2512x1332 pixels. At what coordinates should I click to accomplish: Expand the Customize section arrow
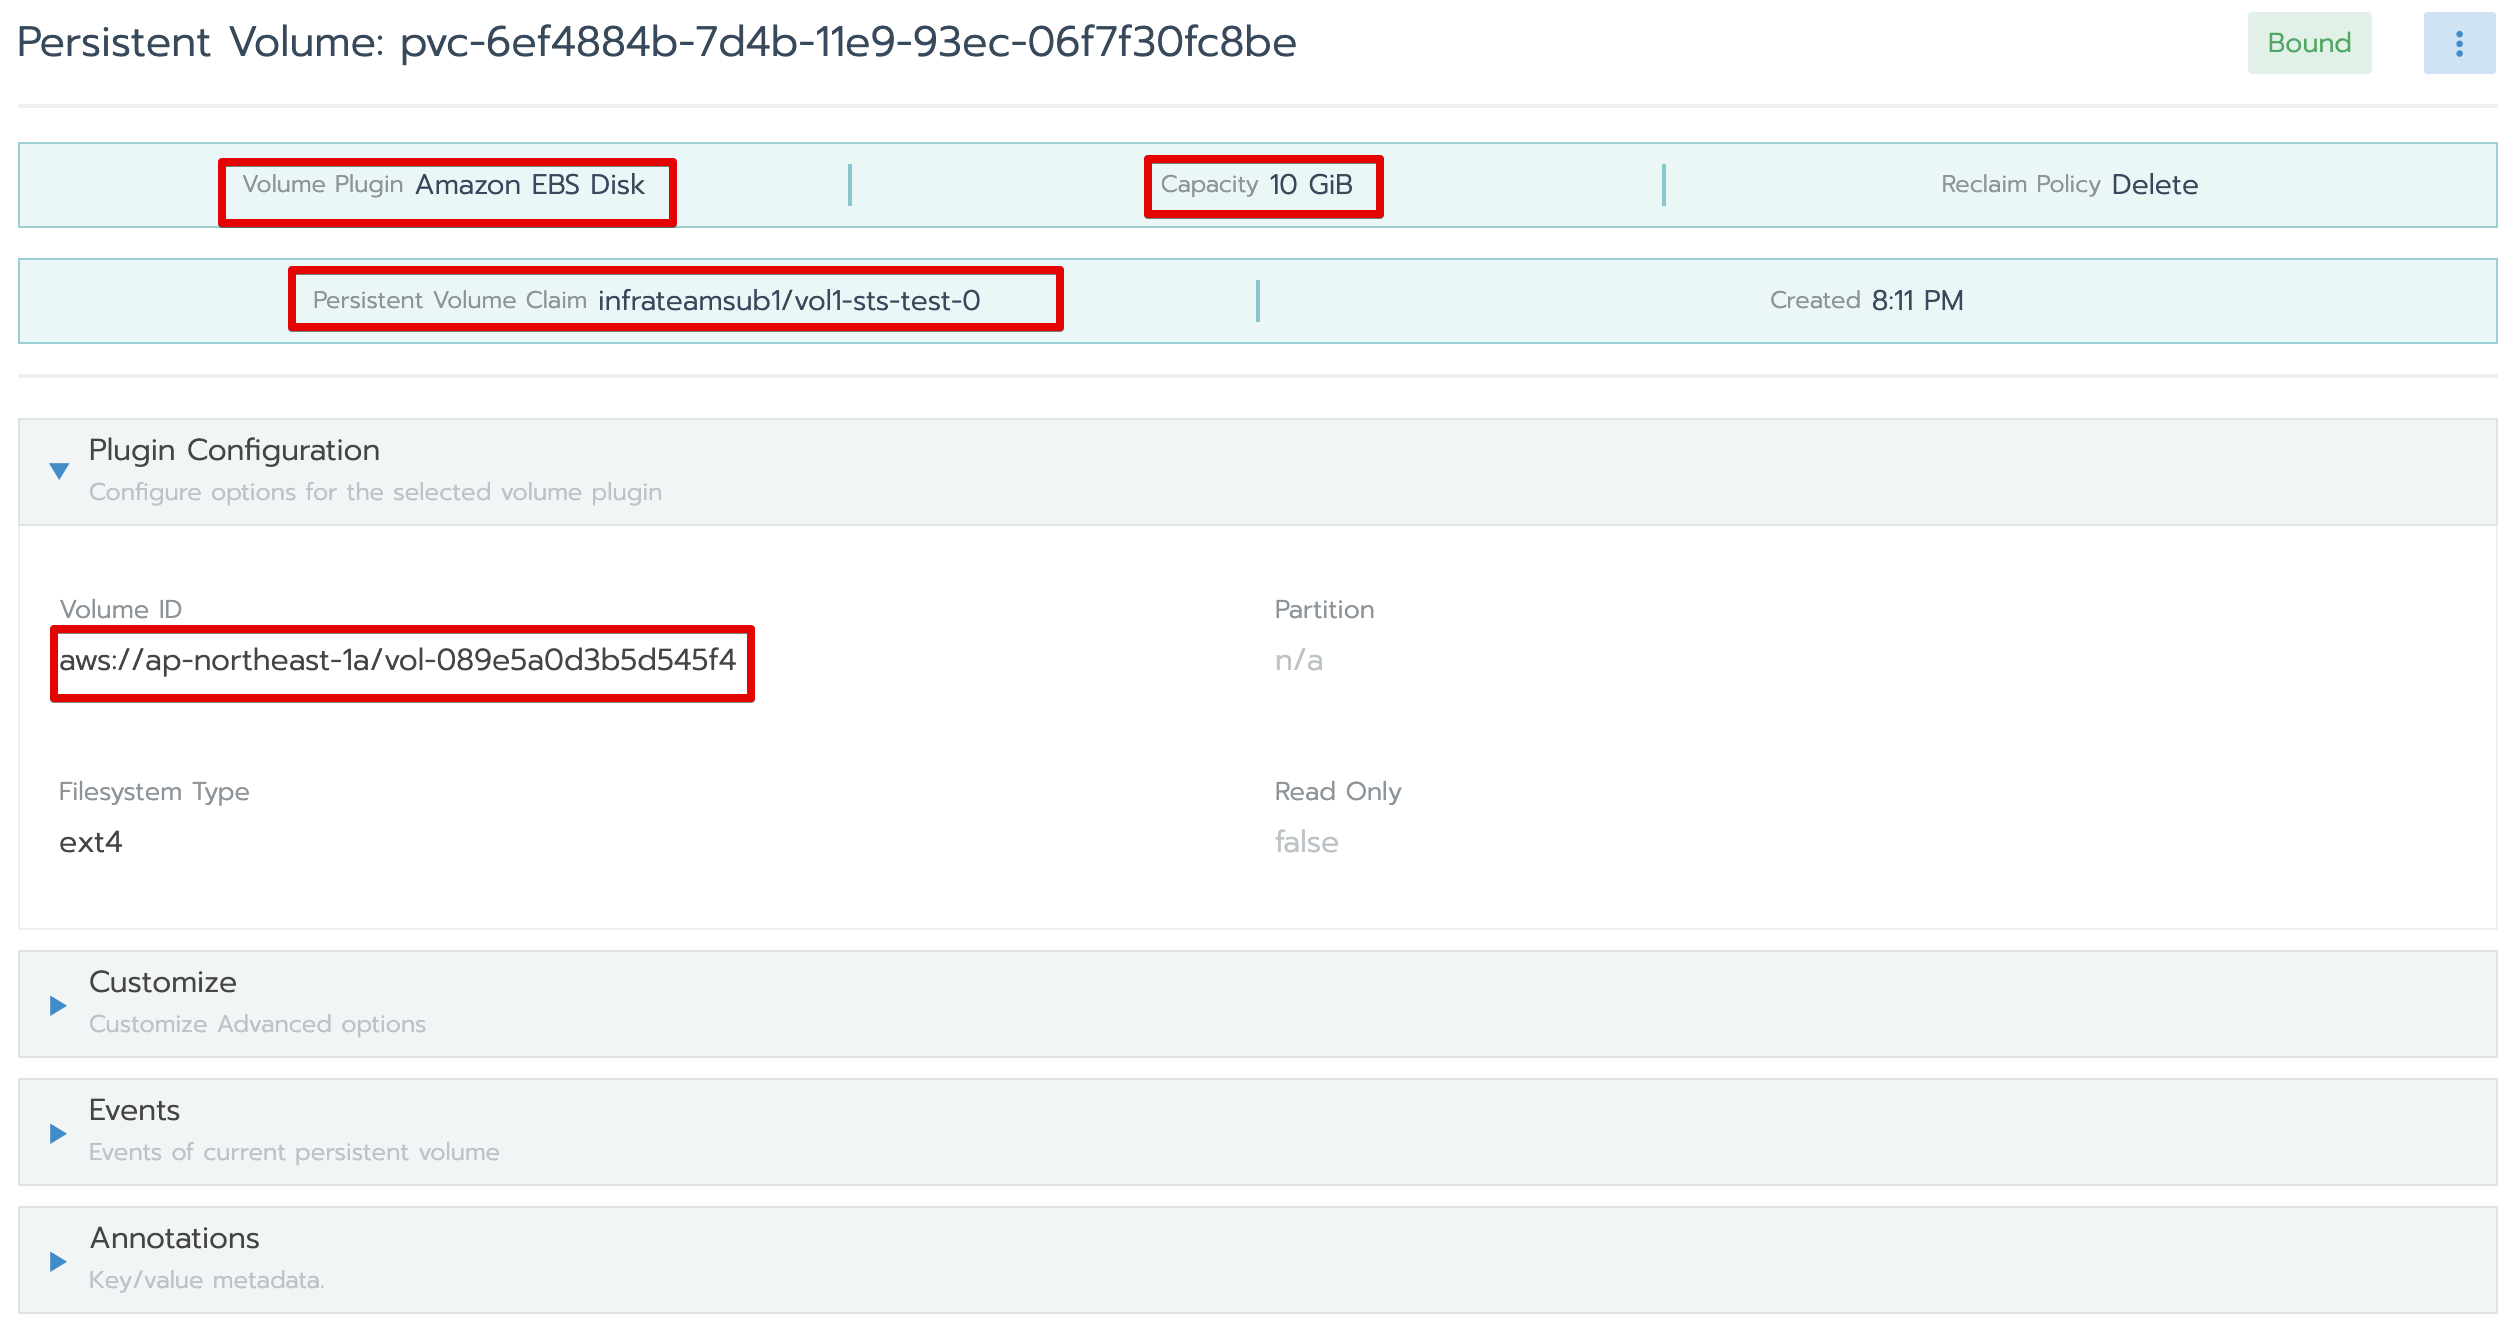point(58,1005)
